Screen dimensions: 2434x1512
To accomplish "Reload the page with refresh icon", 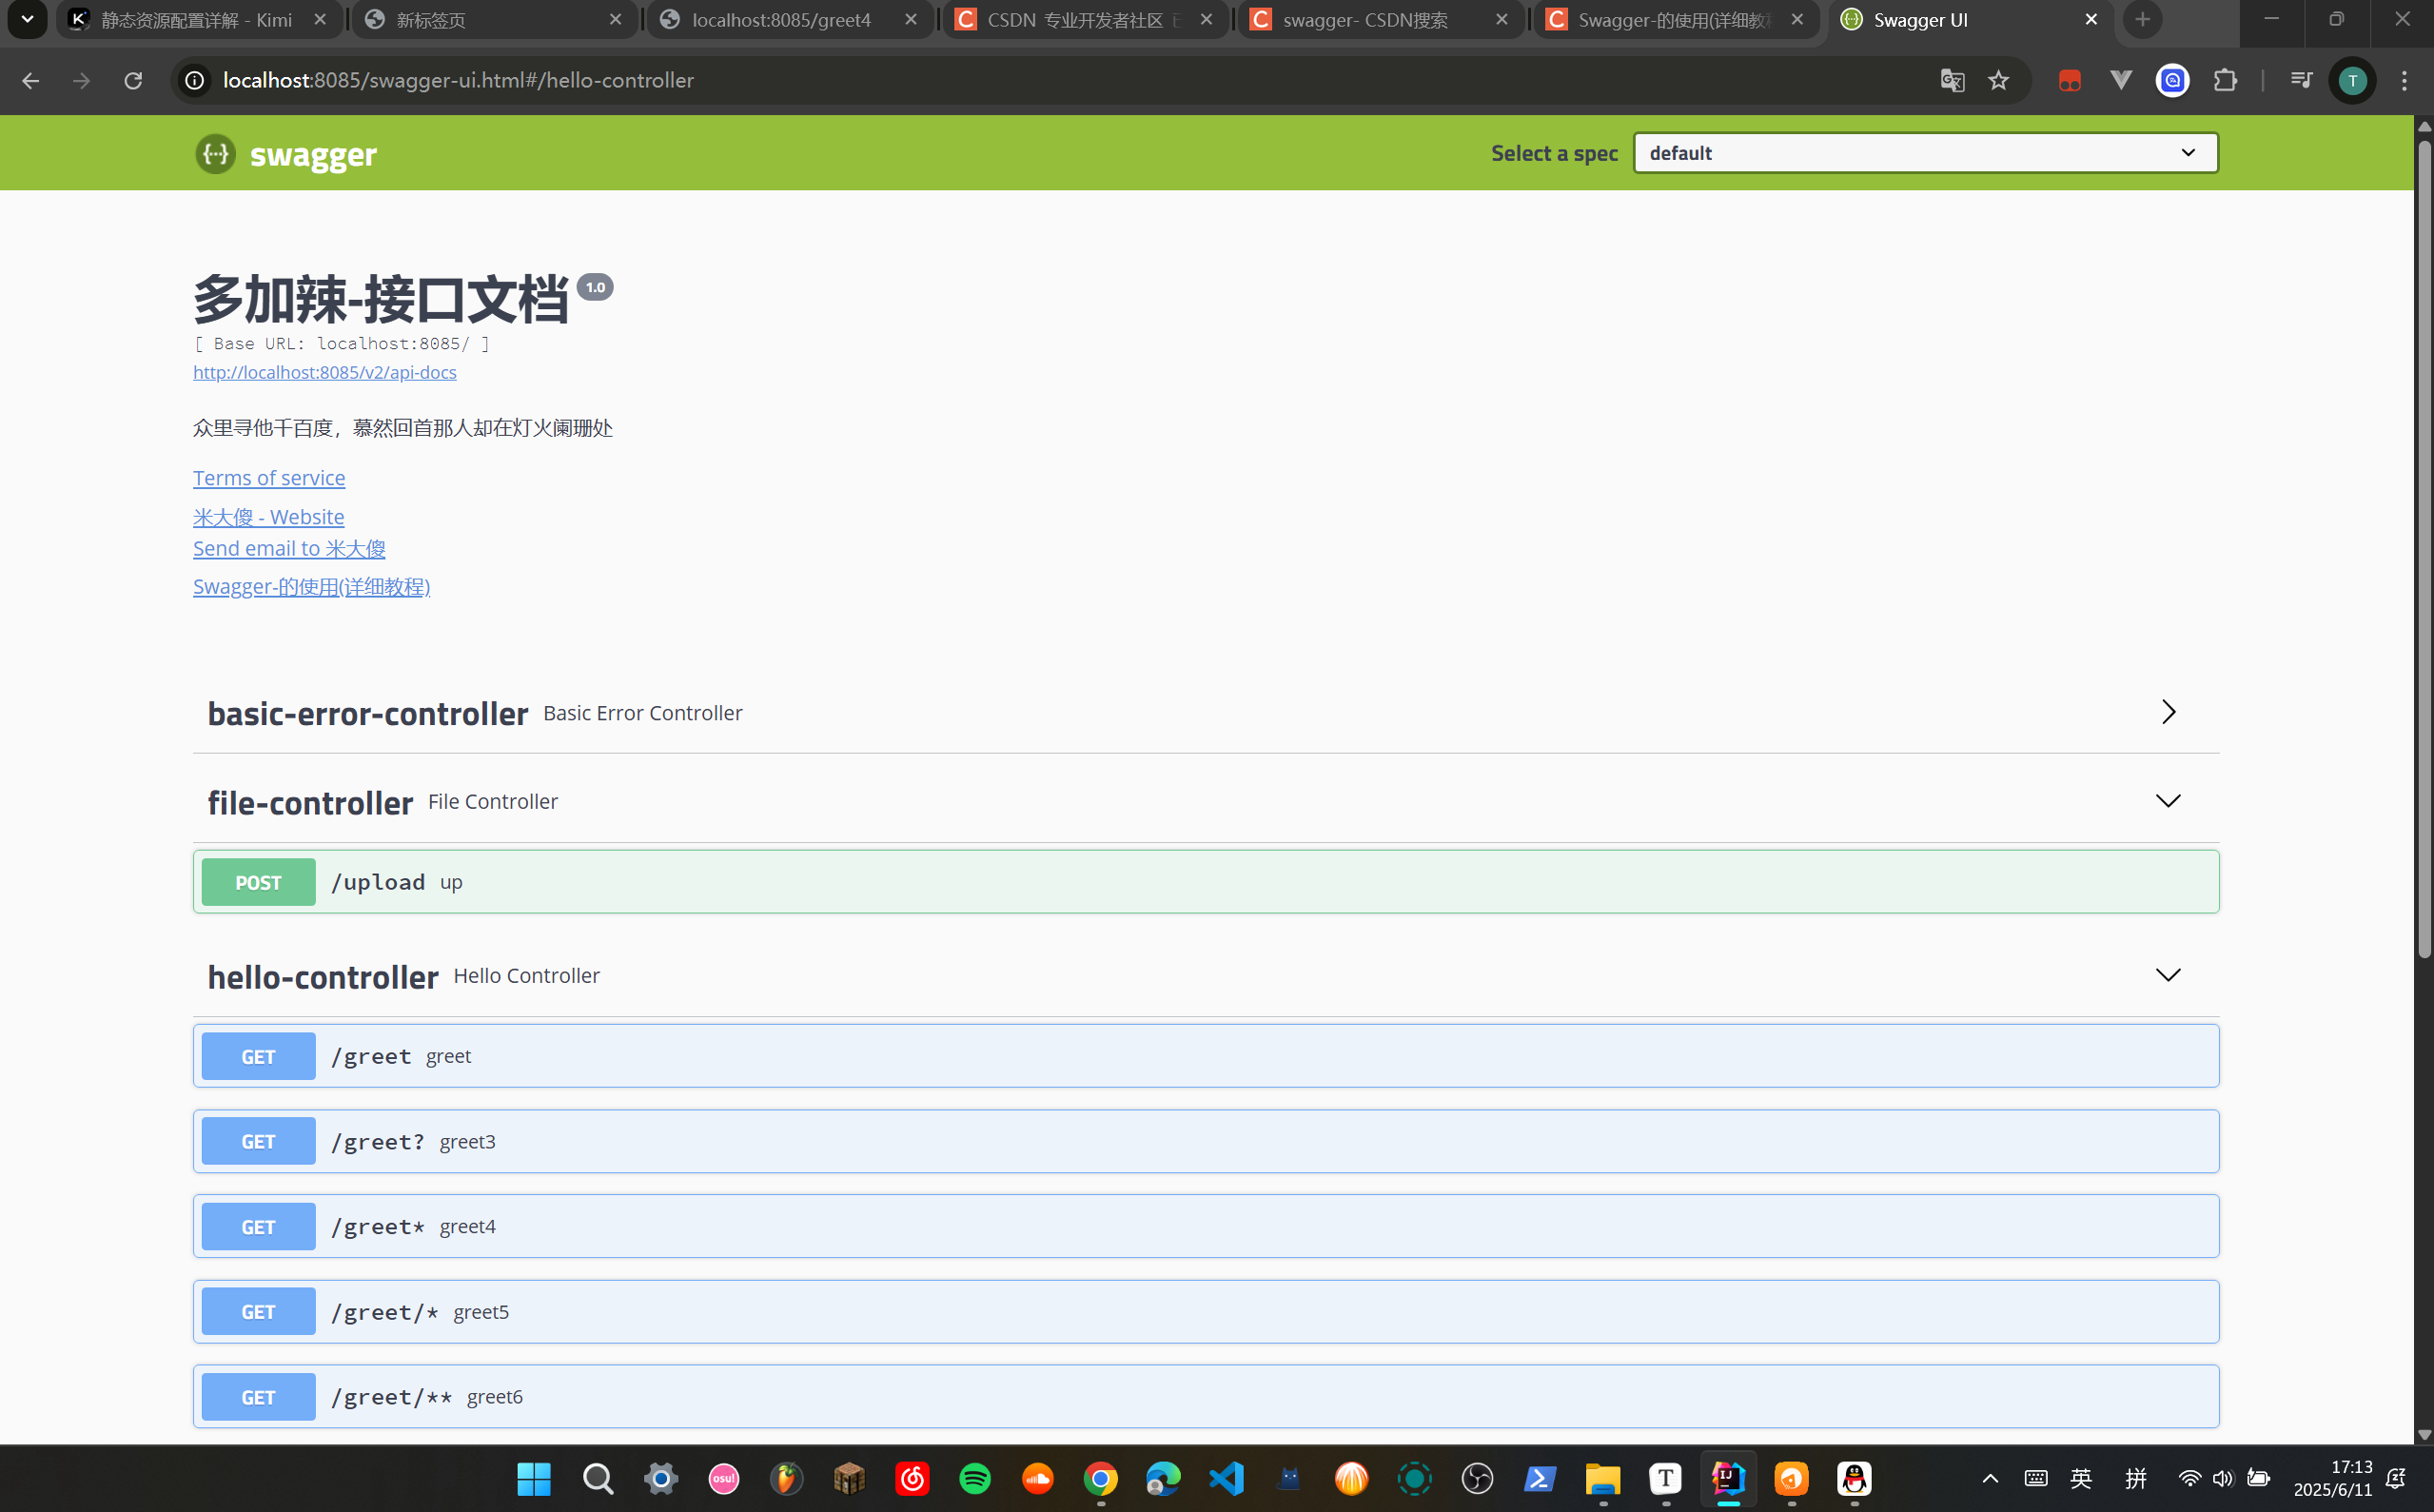I will (x=133, y=80).
